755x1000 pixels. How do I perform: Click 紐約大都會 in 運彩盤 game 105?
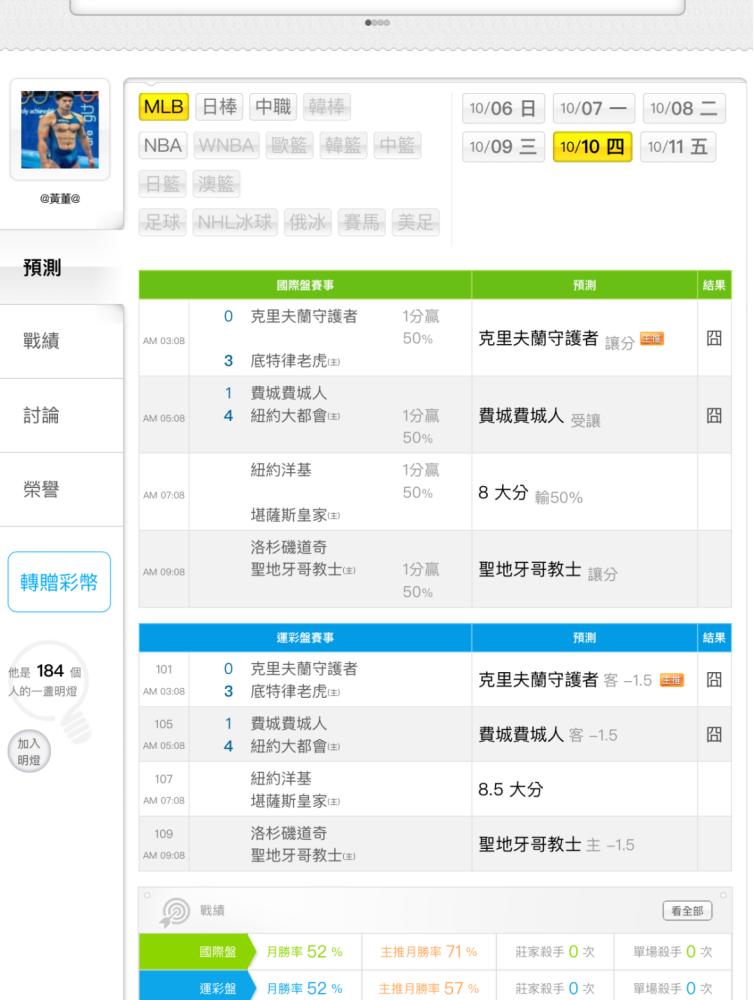pos(295,746)
